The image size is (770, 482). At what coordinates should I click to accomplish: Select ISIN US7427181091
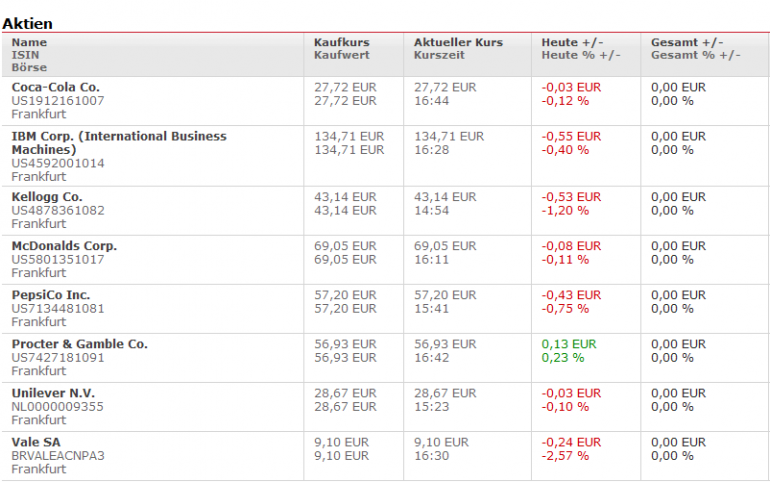[x=58, y=358]
